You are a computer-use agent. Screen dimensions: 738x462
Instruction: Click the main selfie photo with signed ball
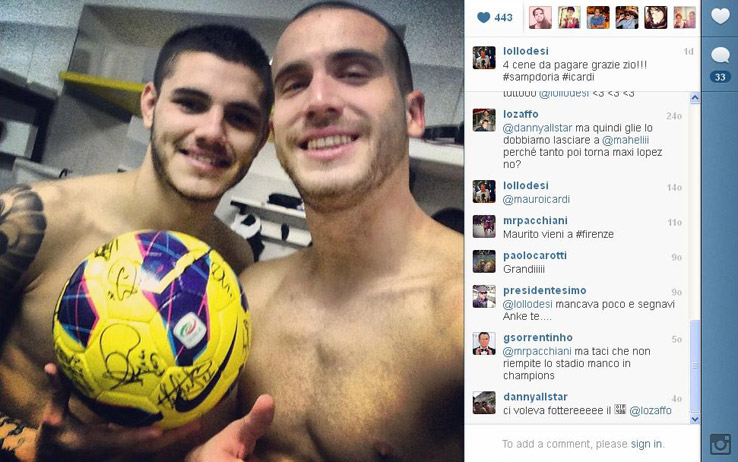coord(232,231)
